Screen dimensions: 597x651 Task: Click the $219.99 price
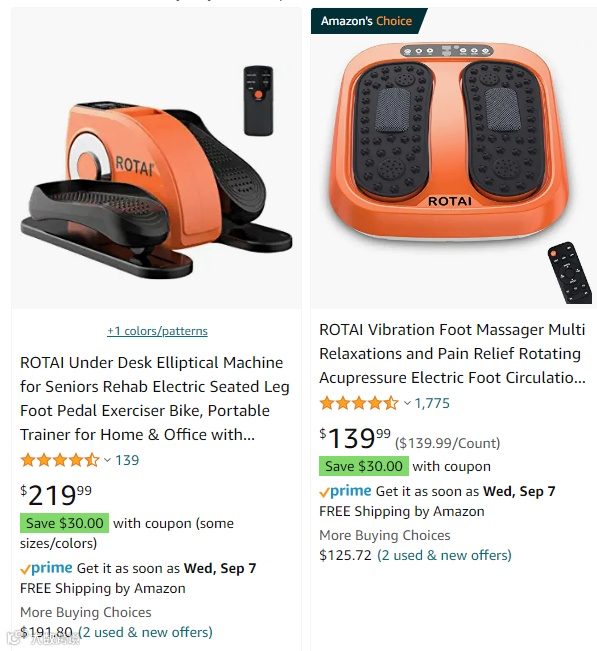(x=56, y=495)
